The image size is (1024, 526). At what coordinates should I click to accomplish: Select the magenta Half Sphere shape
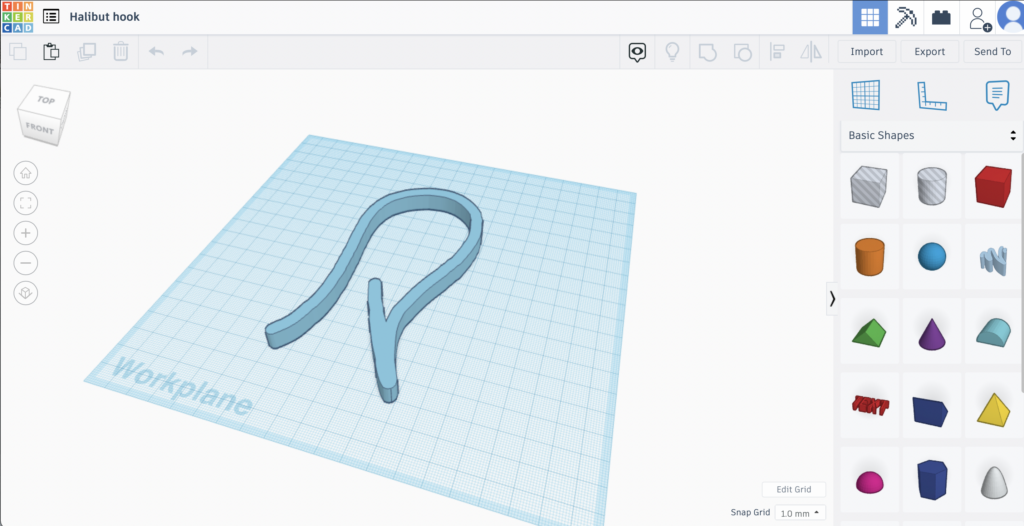click(x=869, y=482)
